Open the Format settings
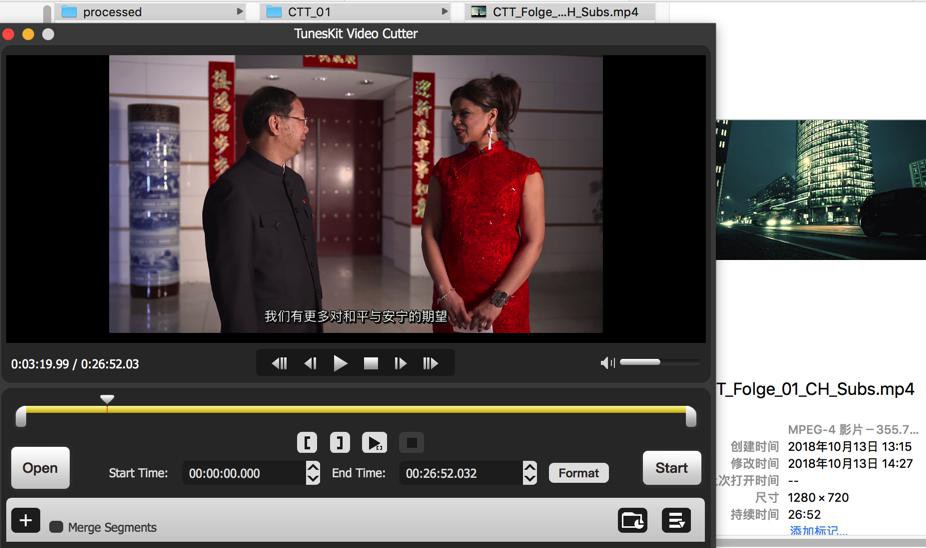 [x=579, y=473]
